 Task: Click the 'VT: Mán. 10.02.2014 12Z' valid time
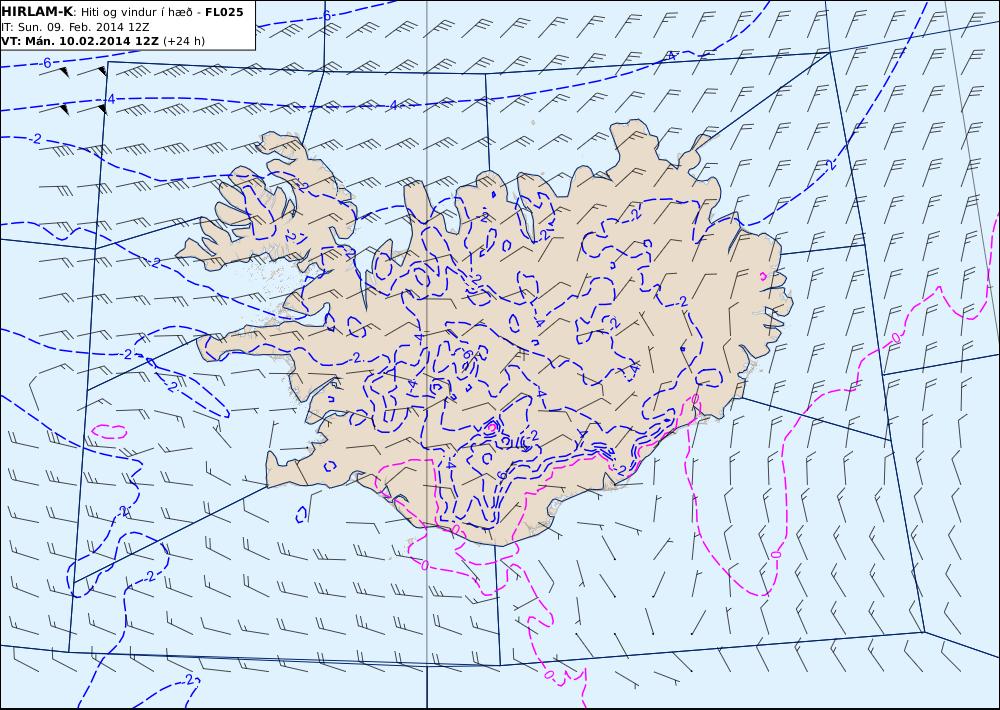[80, 41]
